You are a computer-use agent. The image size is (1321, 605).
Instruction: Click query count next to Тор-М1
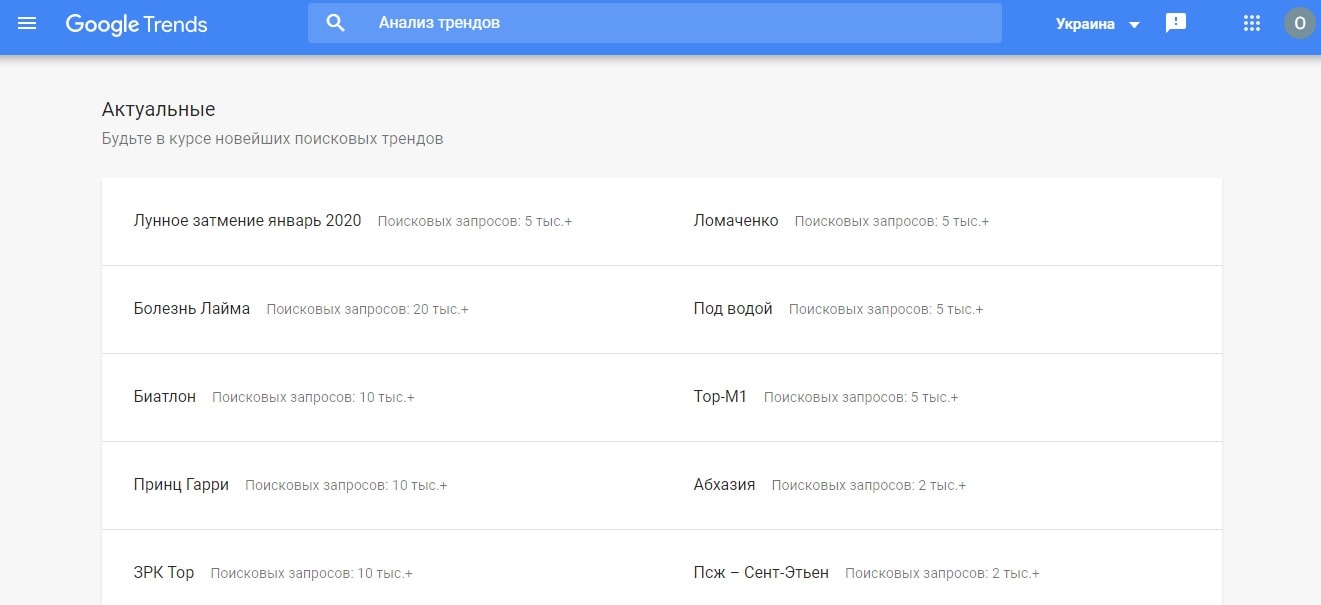click(861, 398)
